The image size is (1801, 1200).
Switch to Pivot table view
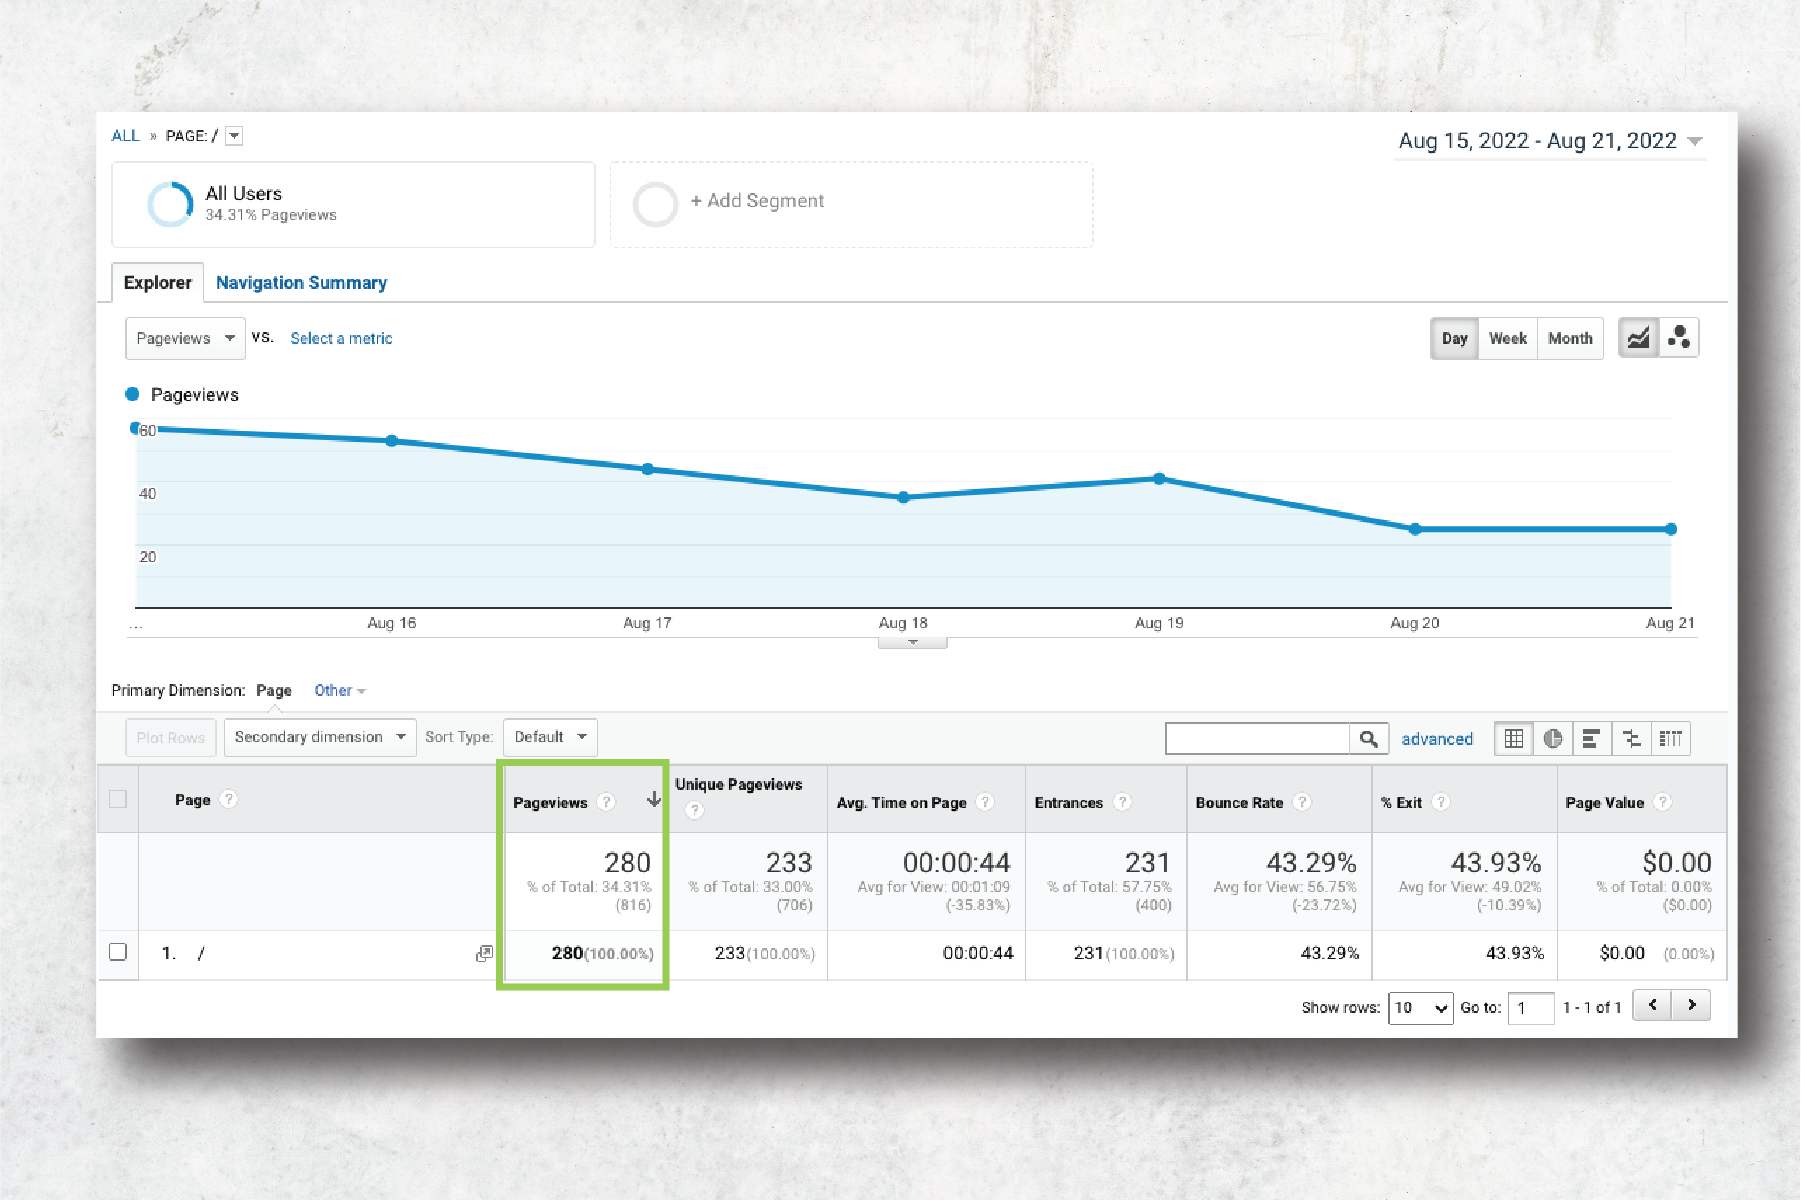(x=1671, y=738)
